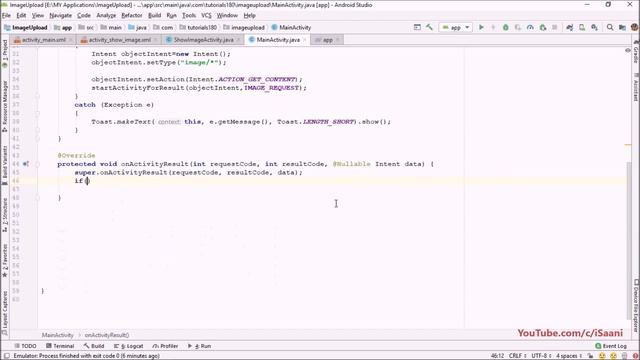Click Apply Changes icon next to Run

(x=493, y=27)
